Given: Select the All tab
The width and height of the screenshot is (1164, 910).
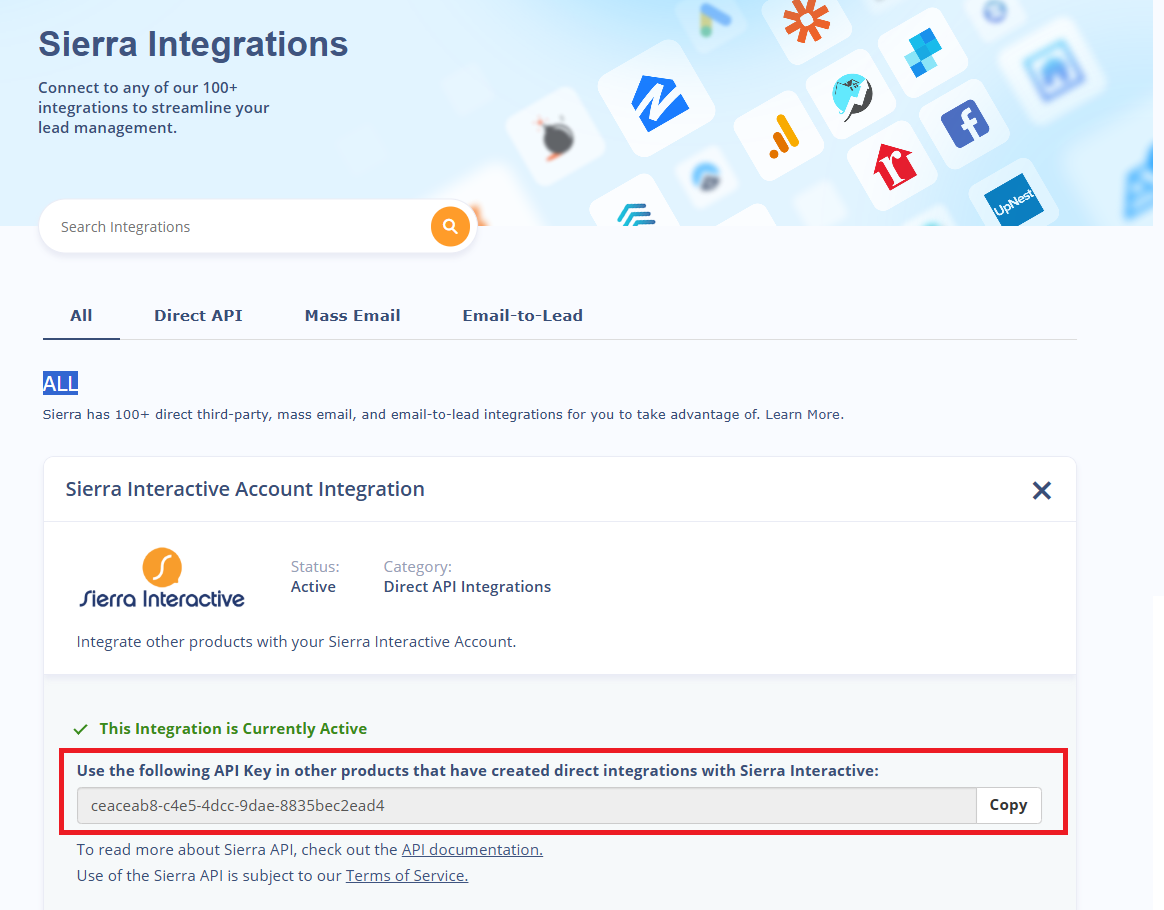Looking at the screenshot, I should (81, 315).
